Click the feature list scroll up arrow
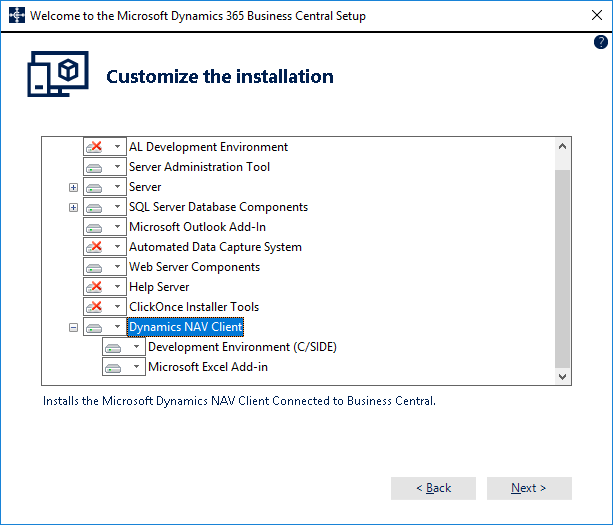Image resolution: width=613 pixels, height=525 pixels. coord(563,147)
